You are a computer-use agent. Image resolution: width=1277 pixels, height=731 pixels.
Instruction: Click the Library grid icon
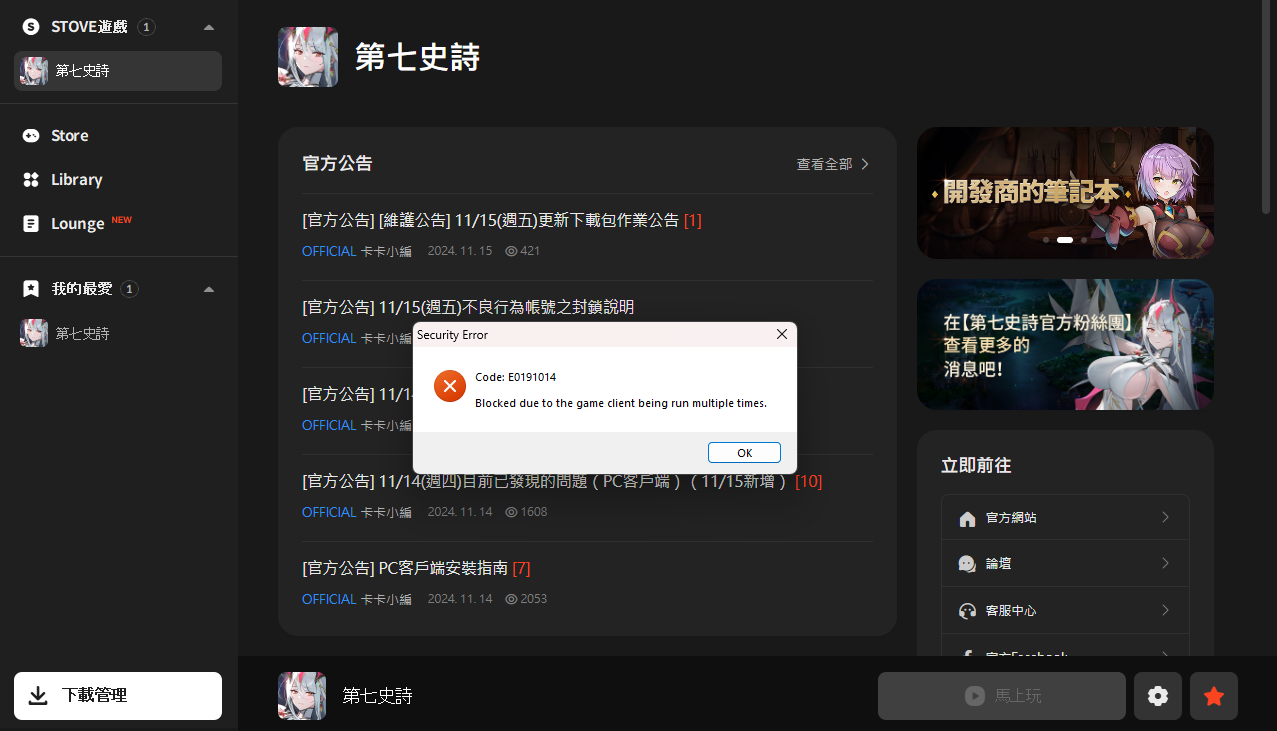click(31, 179)
